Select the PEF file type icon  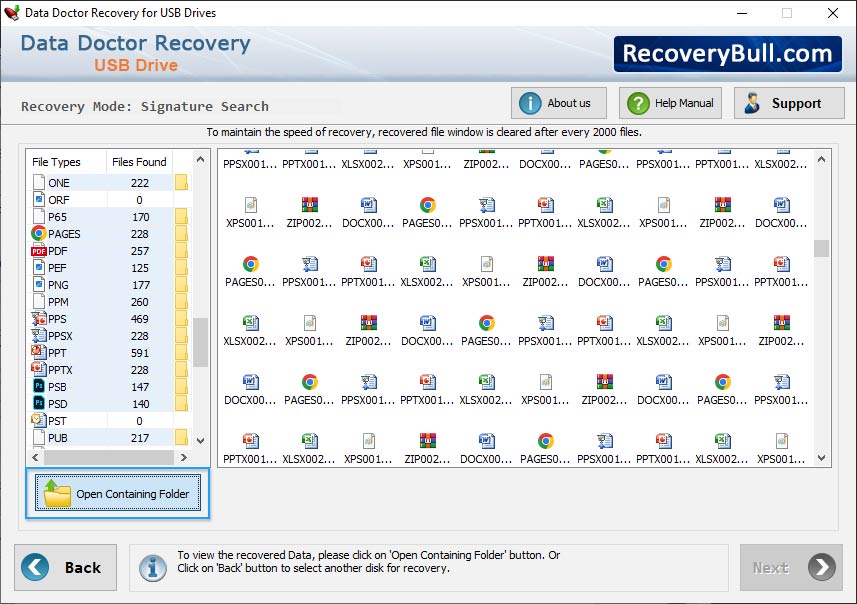[39, 267]
